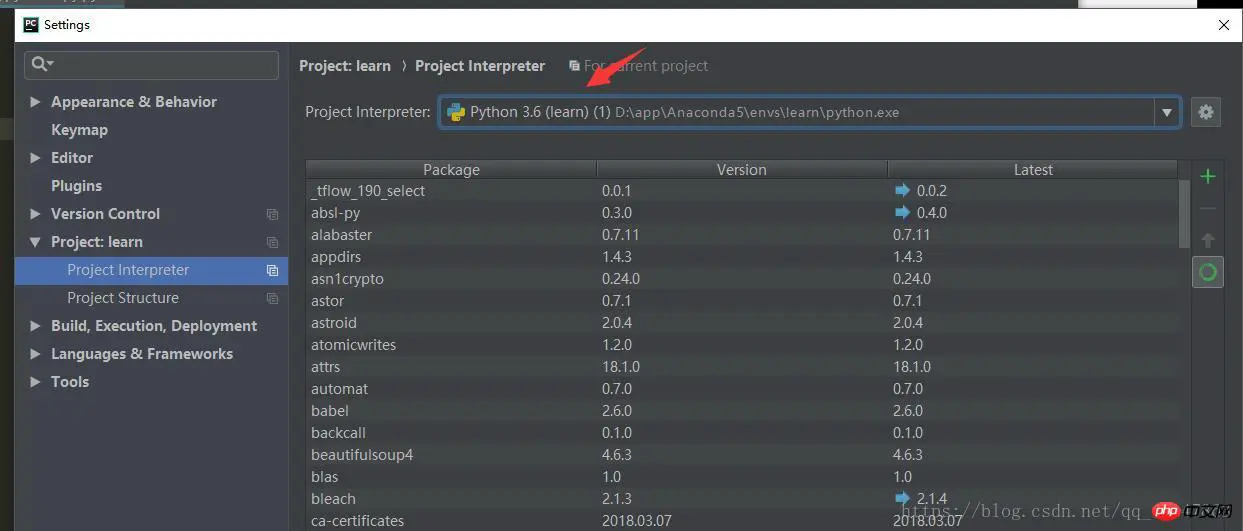Select the atomicwrites package row

coord(742,345)
